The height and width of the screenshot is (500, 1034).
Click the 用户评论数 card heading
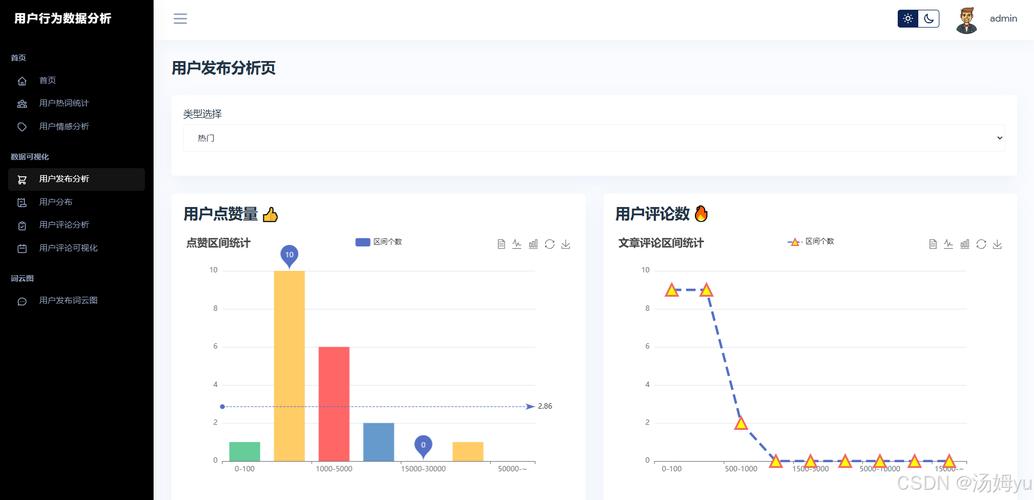(x=662, y=214)
